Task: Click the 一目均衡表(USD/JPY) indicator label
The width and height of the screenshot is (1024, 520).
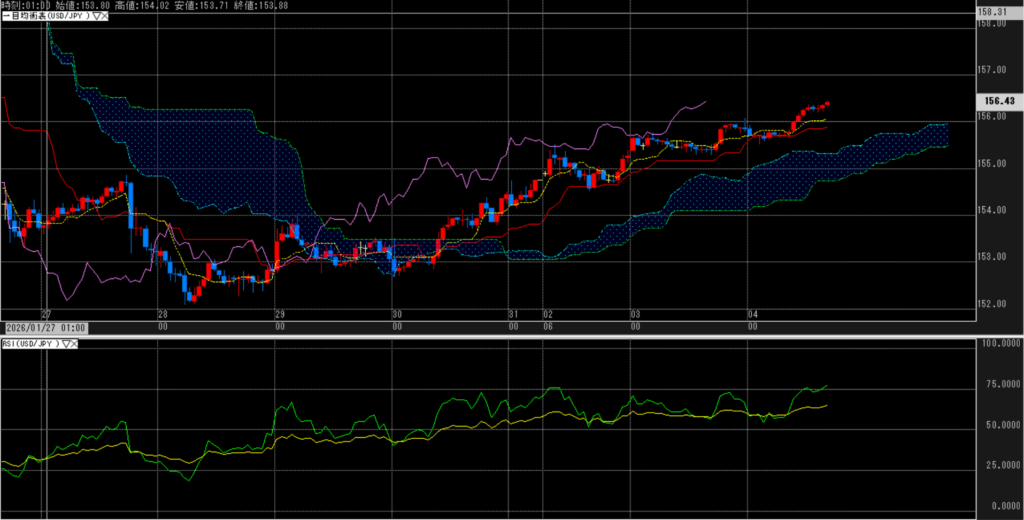Action: pyautogui.click(x=45, y=18)
